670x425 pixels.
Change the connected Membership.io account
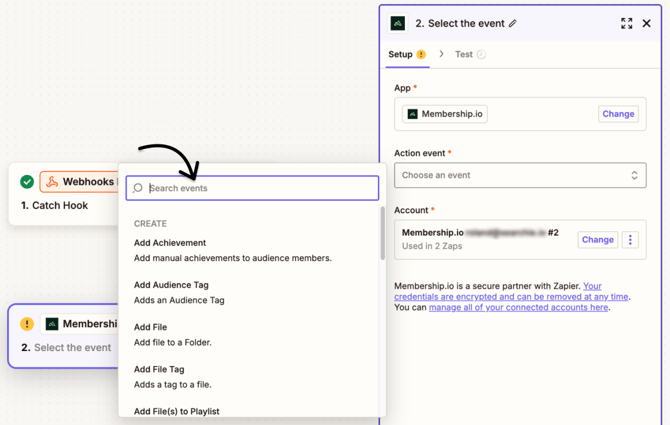[597, 240]
